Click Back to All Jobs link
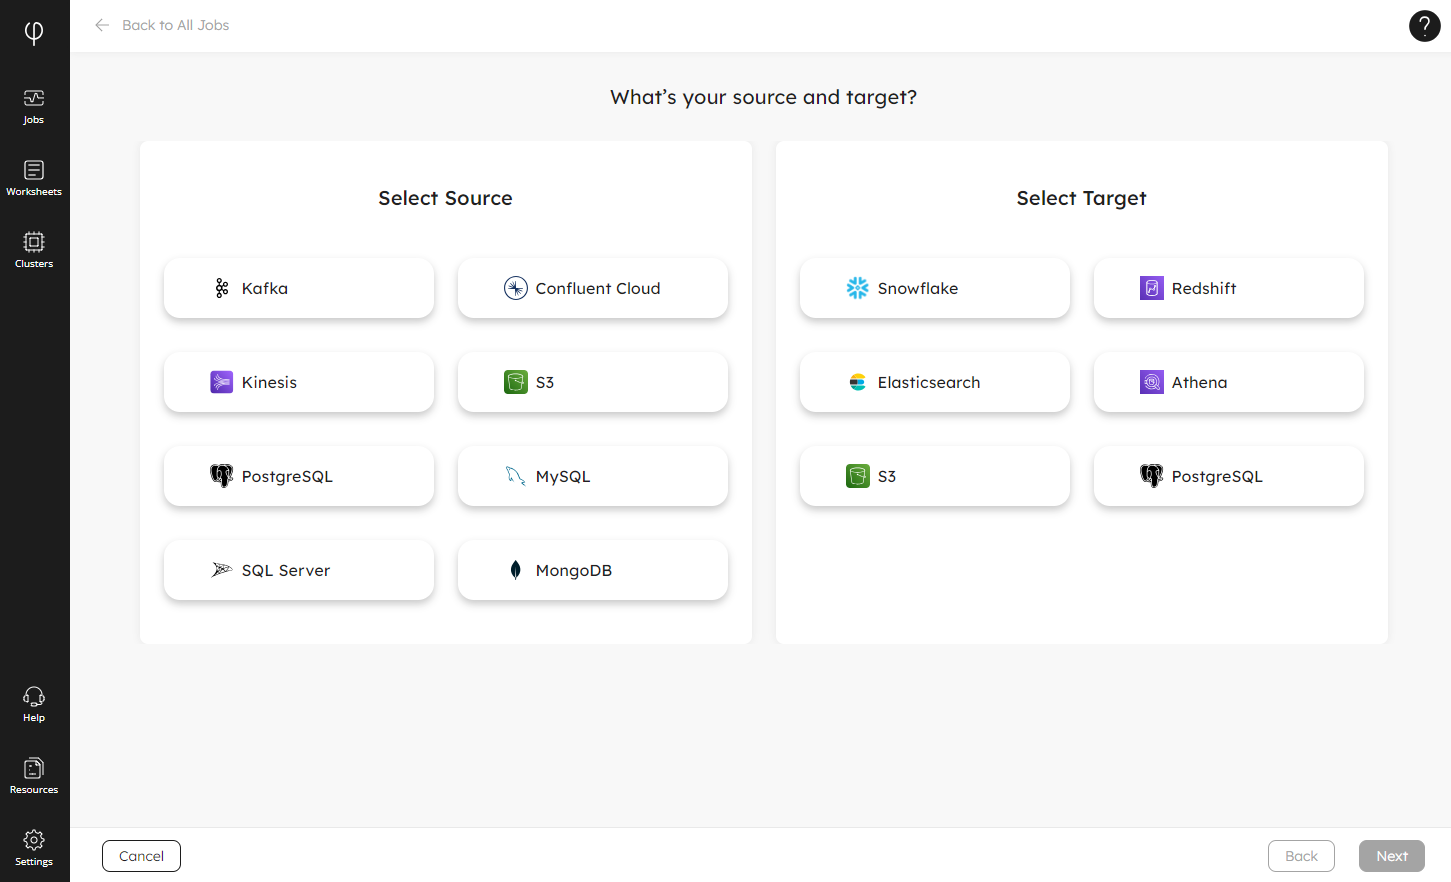 (176, 25)
